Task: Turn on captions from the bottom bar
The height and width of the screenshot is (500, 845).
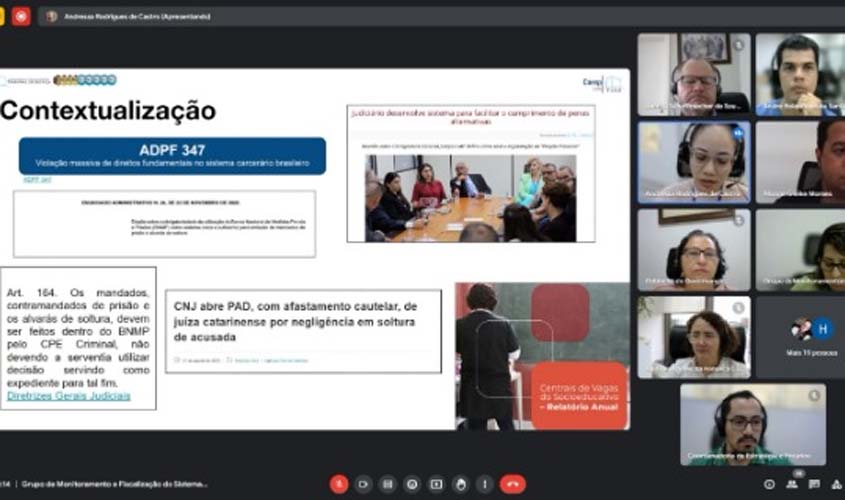Action: coord(387,484)
